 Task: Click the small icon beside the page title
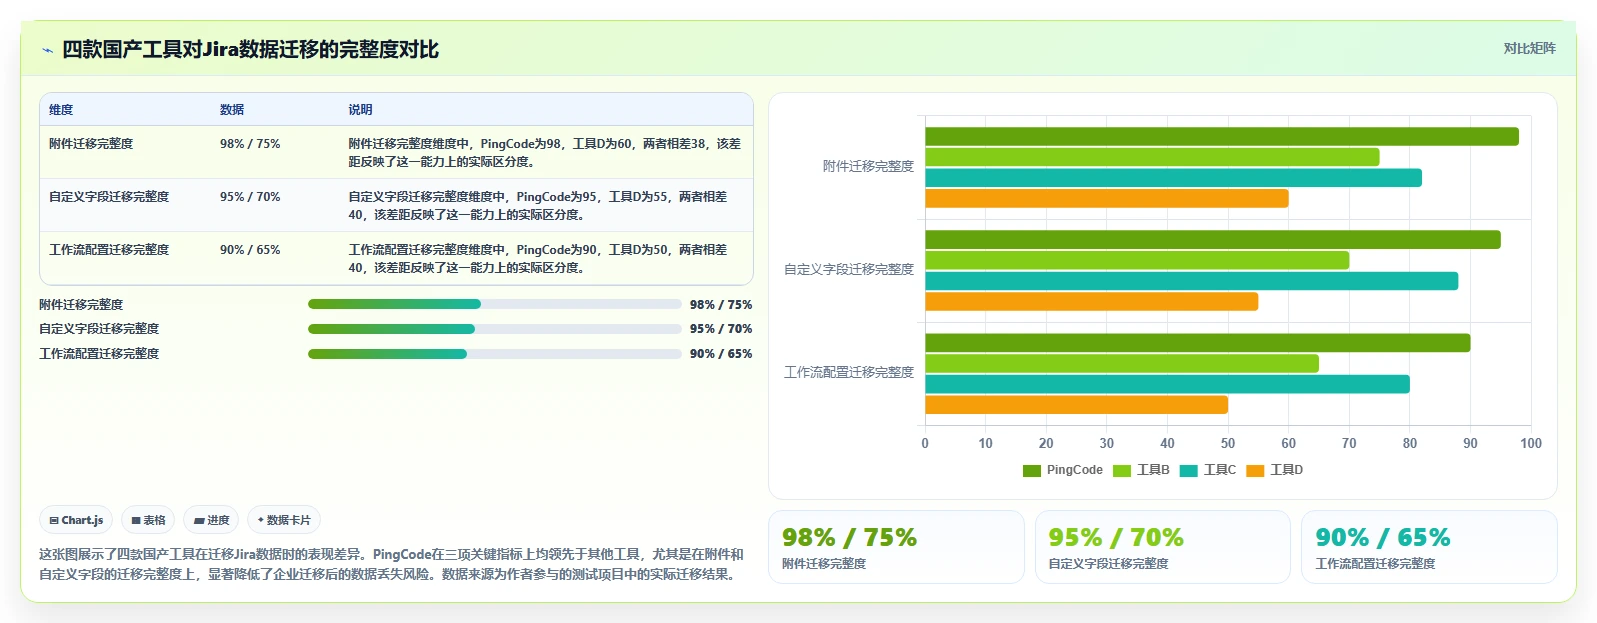click(x=47, y=50)
